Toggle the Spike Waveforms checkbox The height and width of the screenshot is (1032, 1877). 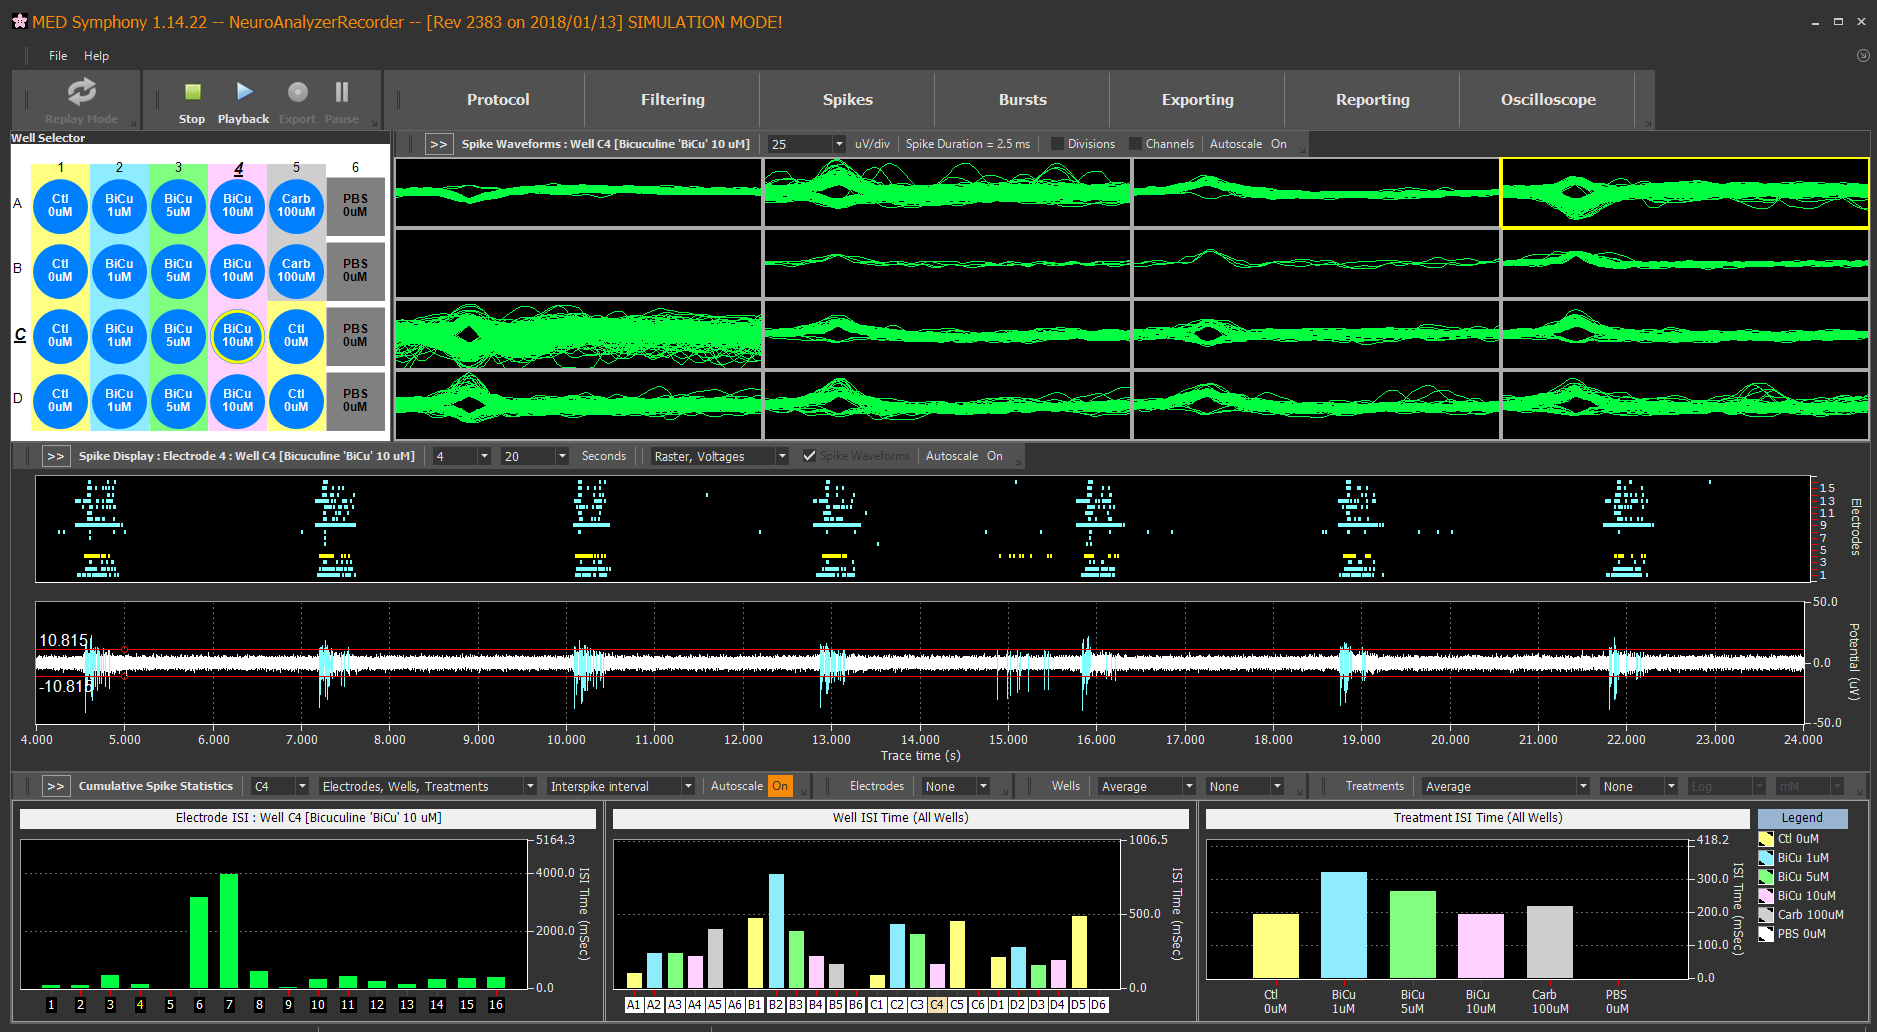pos(809,456)
